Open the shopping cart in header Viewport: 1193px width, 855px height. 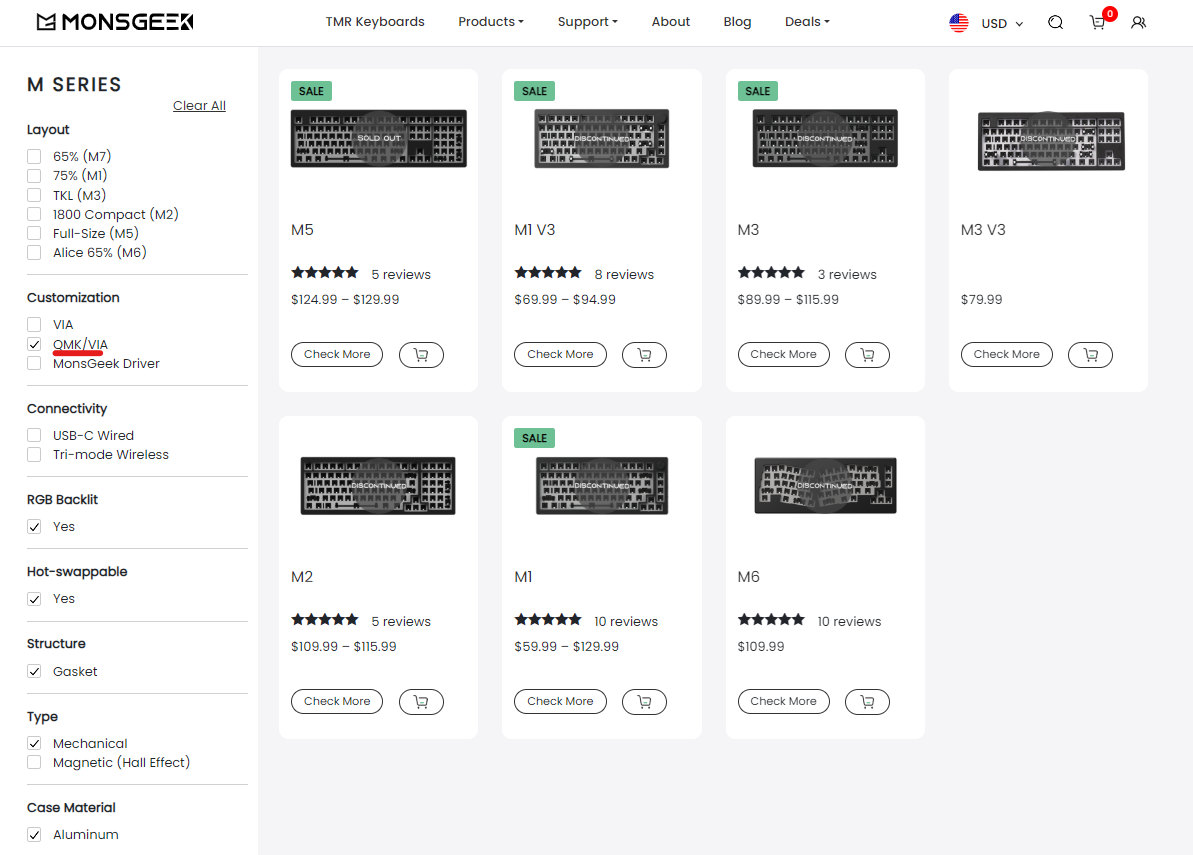coord(1098,23)
